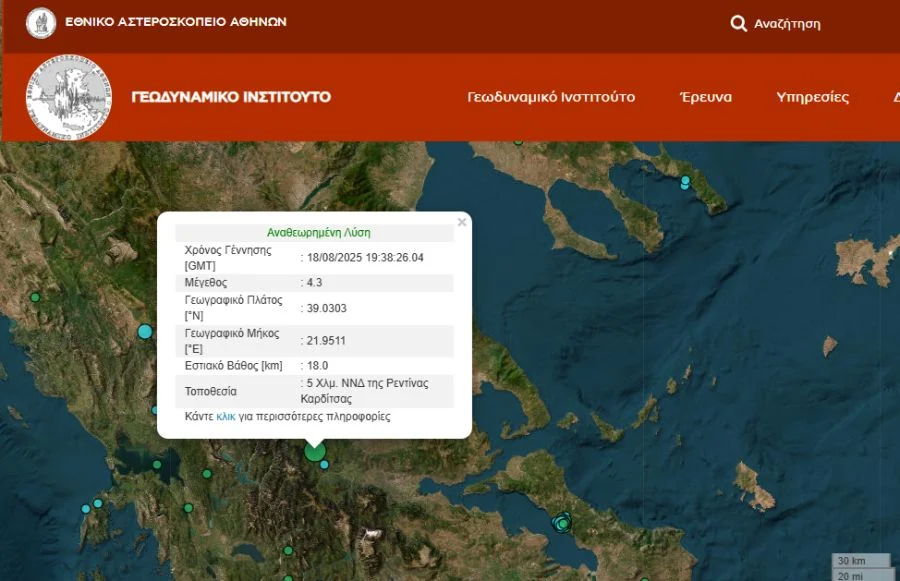Image resolution: width=900 pixels, height=581 pixels.
Task: Select the green marker cluster near Evia
Action: [x=563, y=522]
